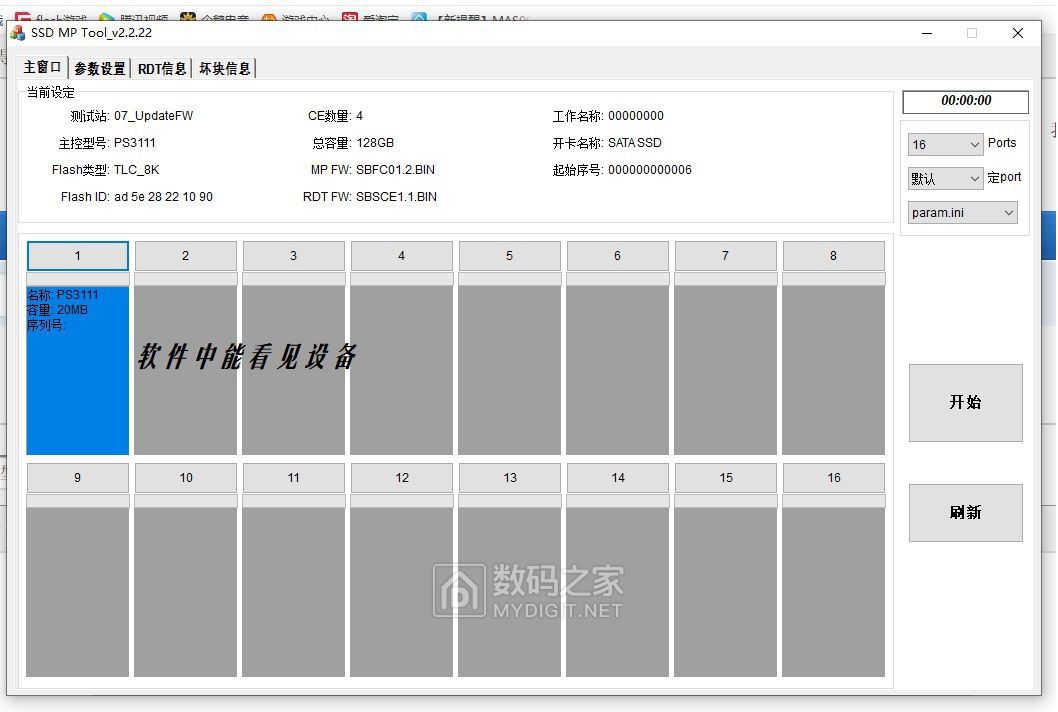Expand the Ports count dropdown showing 16

click(946, 145)
